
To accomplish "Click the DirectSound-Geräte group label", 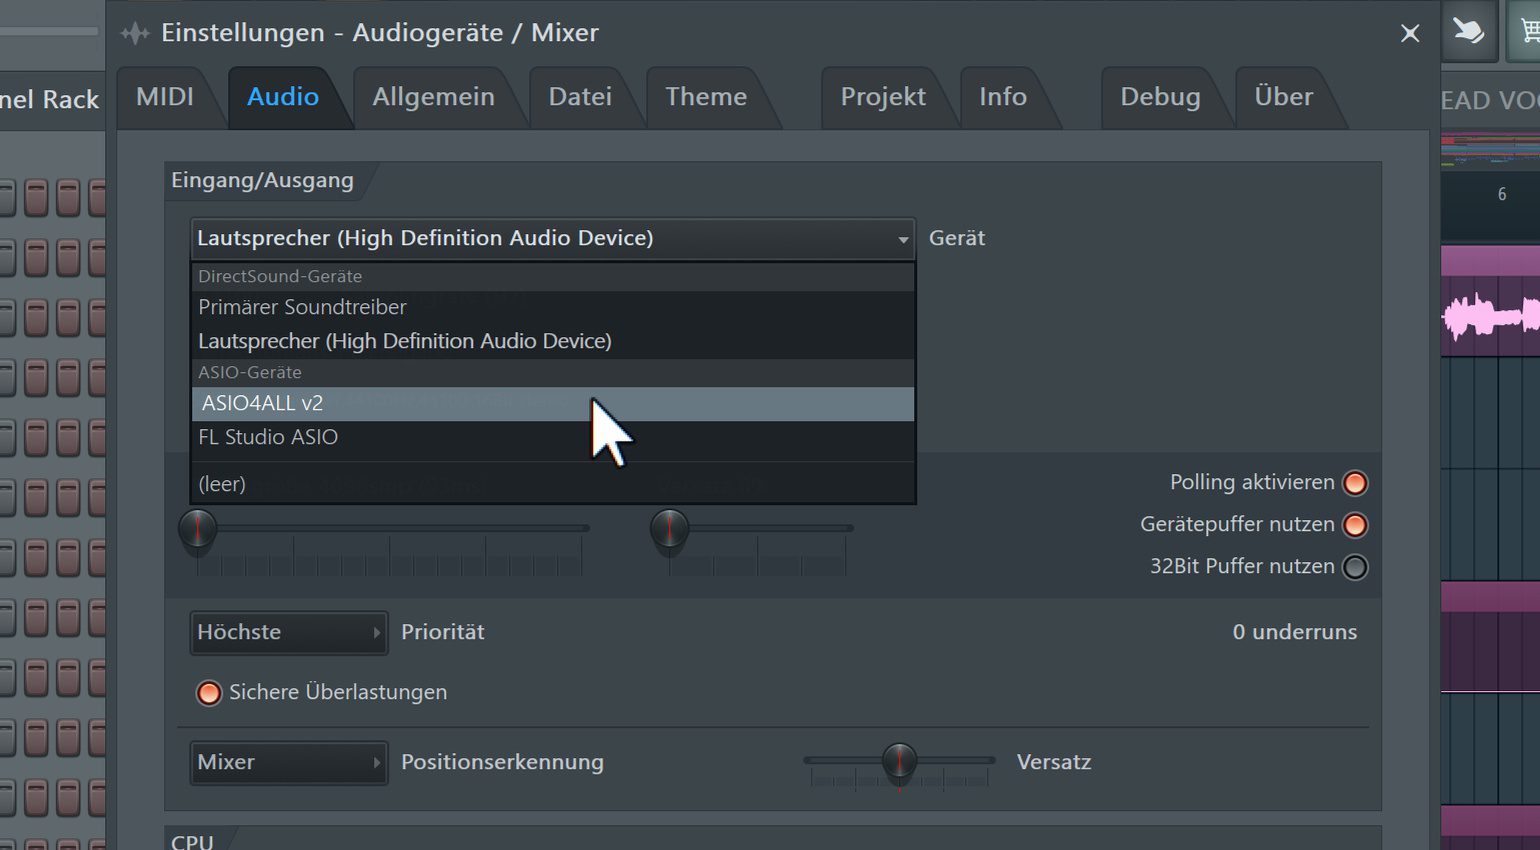I will (280, 276).
